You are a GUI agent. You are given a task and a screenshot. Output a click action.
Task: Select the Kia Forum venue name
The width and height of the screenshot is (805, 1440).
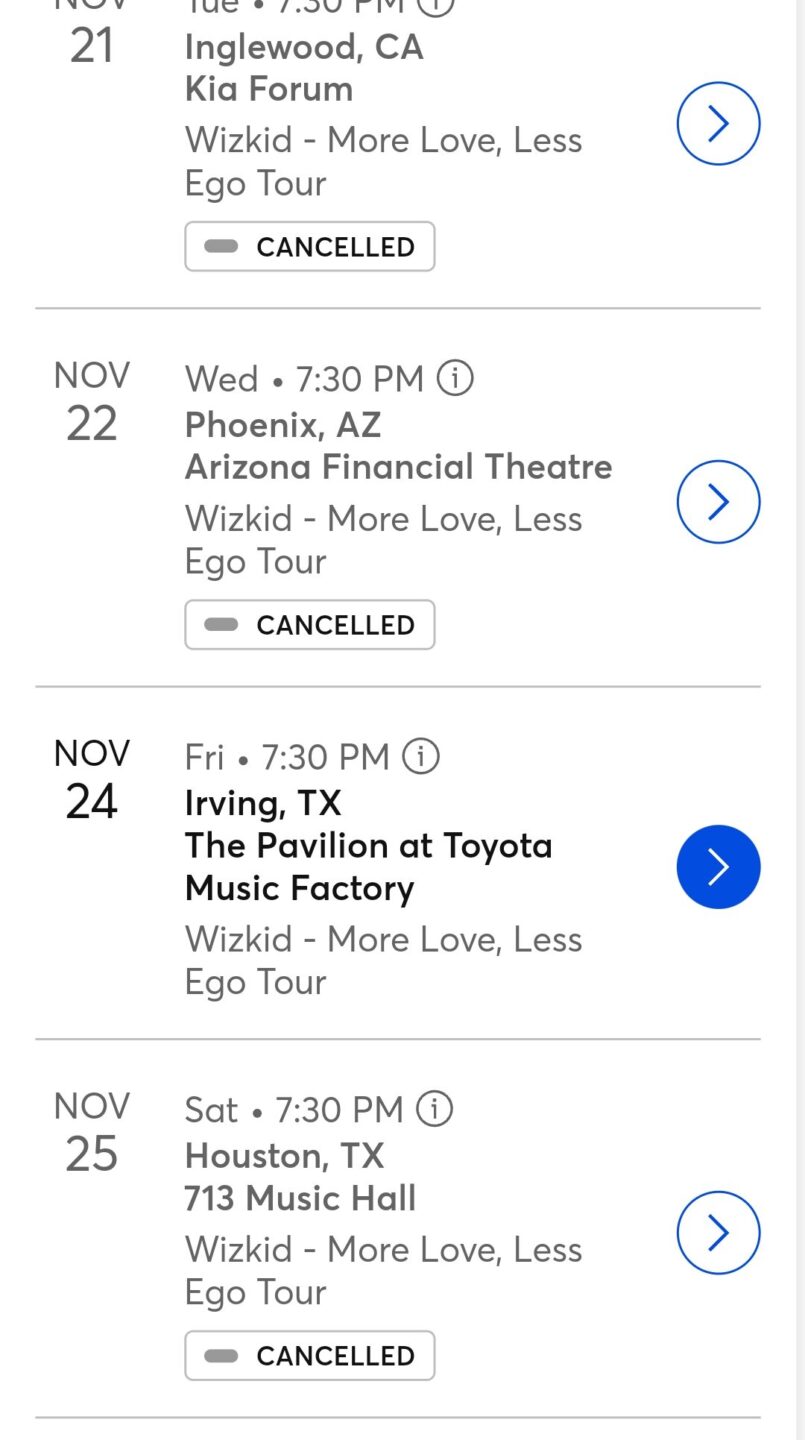pos(269,89)
